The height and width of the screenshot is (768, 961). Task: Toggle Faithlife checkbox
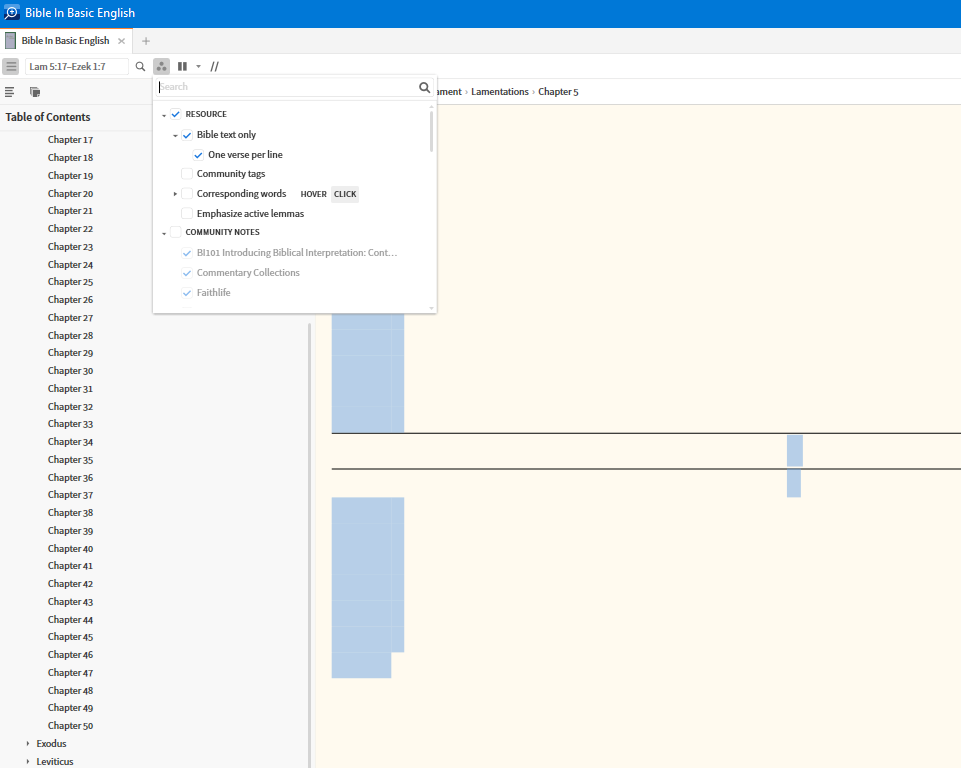187,293
